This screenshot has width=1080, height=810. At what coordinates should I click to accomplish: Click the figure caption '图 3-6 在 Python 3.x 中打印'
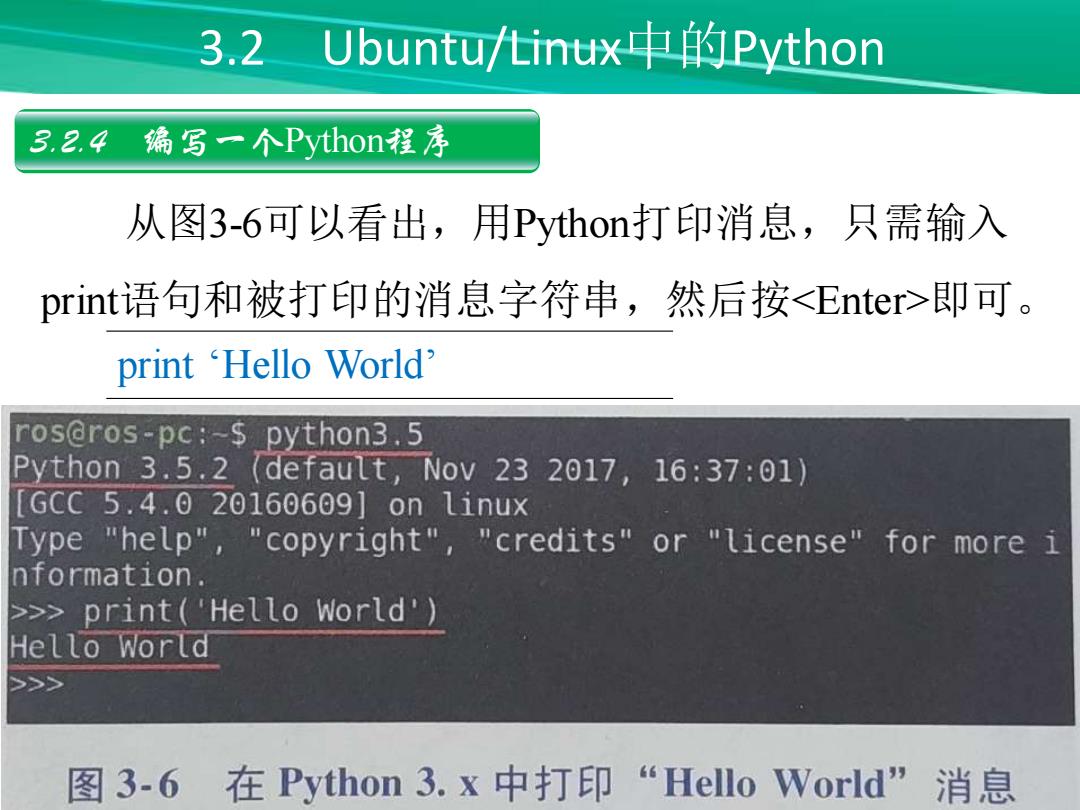[541, 784]
